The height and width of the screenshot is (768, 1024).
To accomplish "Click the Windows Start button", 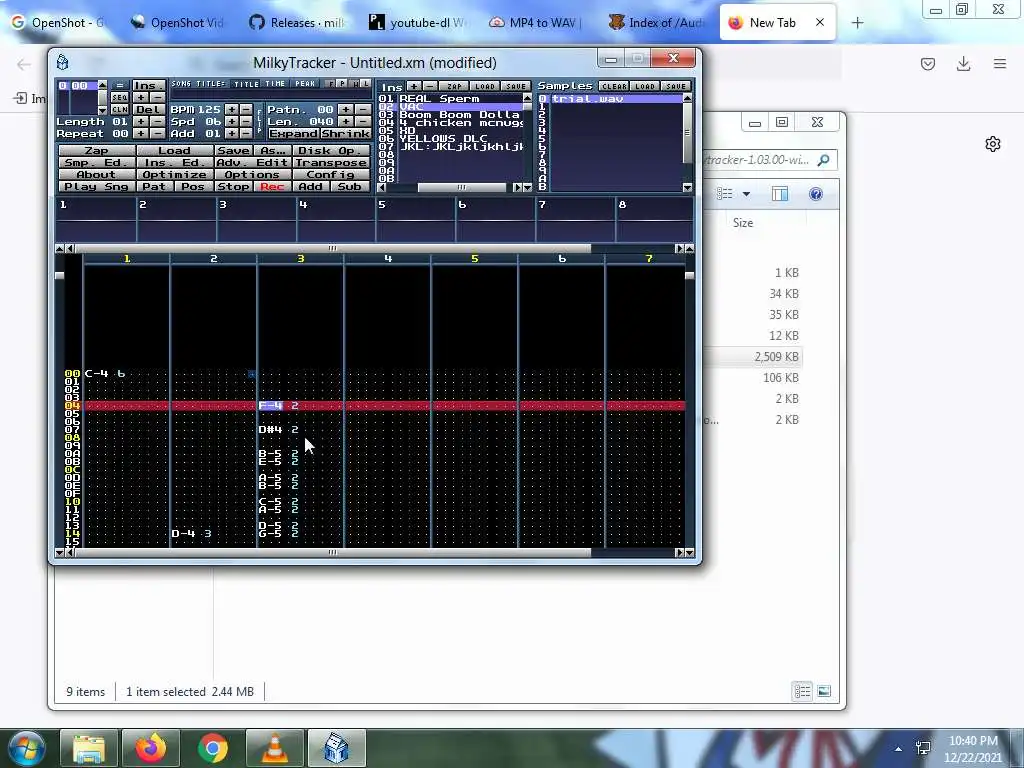I will (26, 748).
